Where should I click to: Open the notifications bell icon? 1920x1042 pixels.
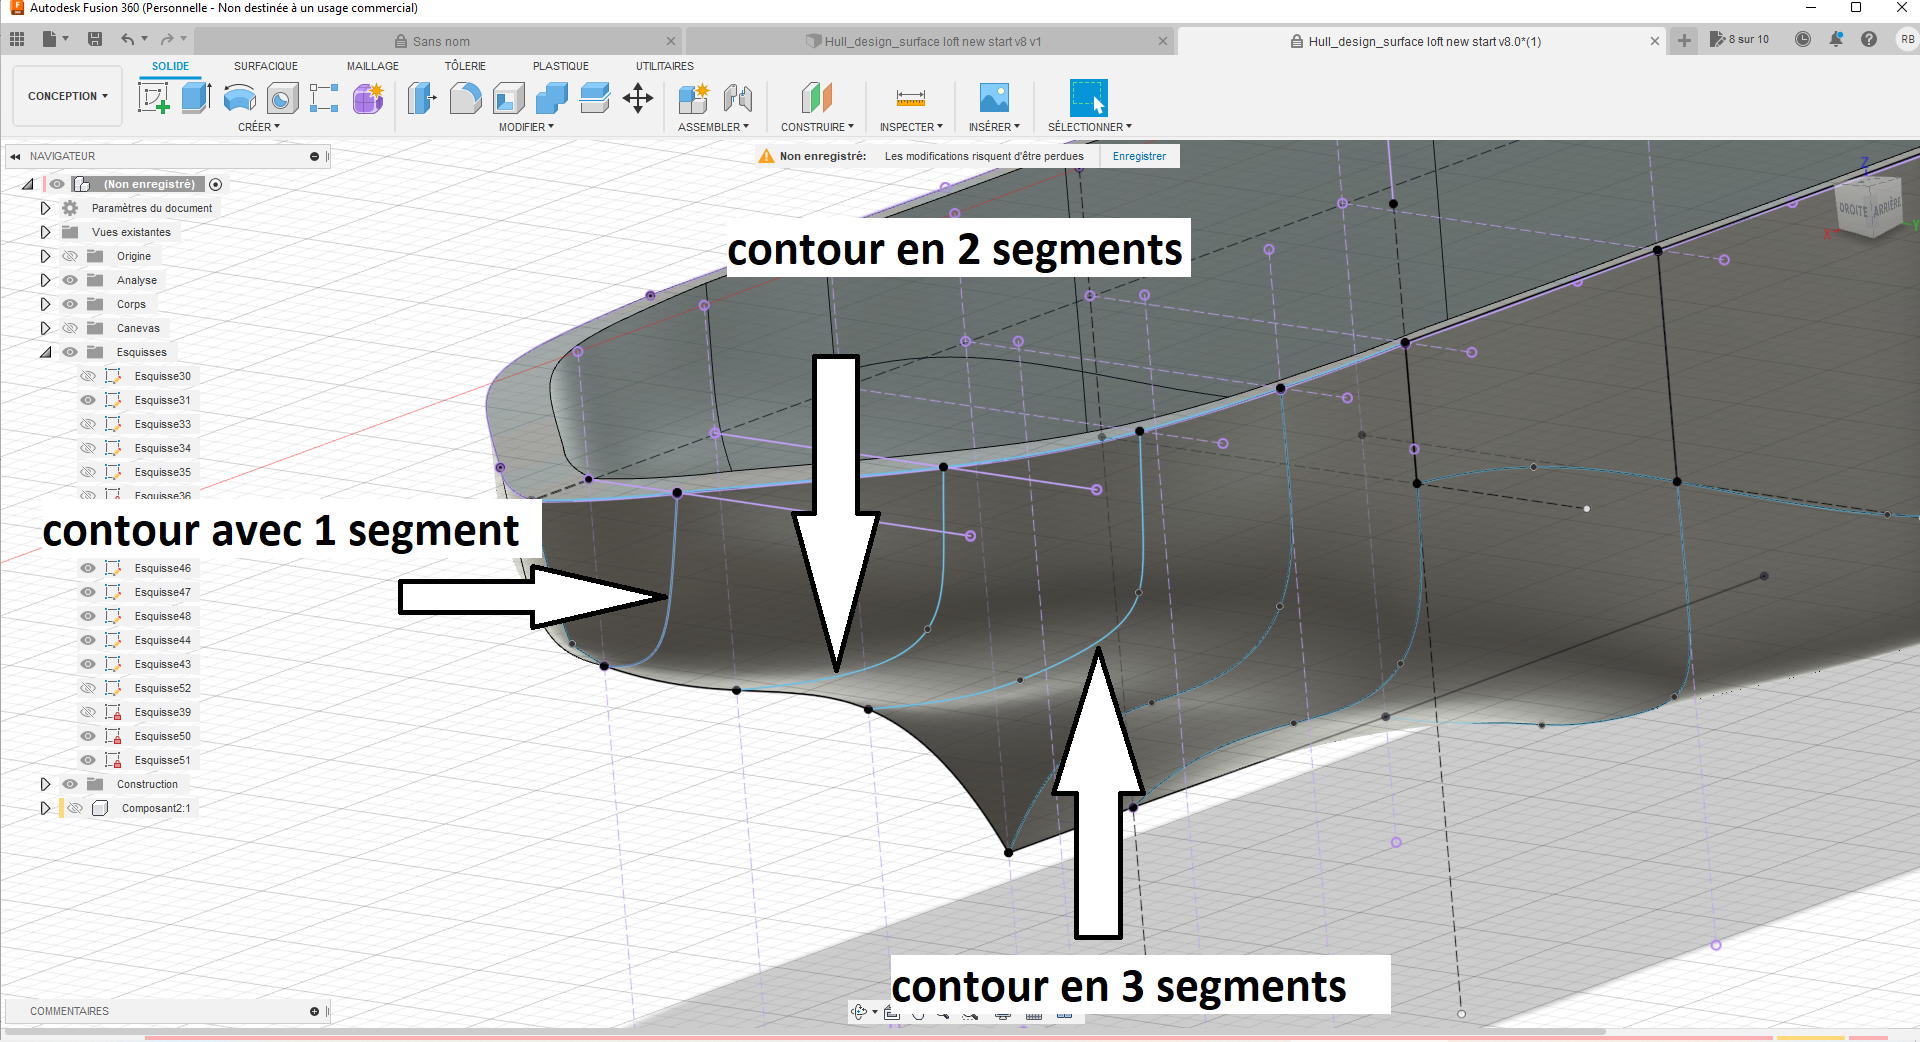(1836, 39)
